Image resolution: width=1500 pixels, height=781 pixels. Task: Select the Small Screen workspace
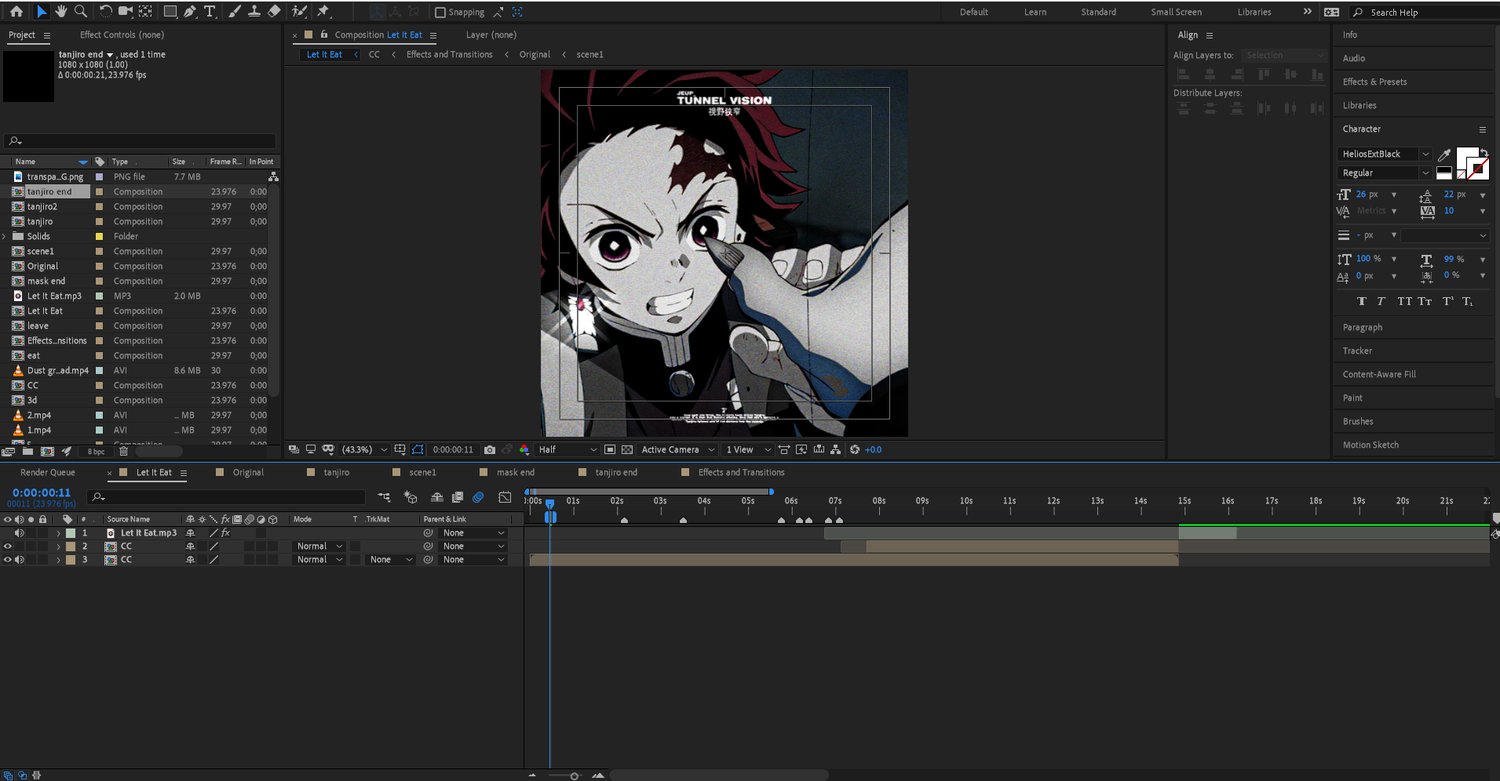1176,12
